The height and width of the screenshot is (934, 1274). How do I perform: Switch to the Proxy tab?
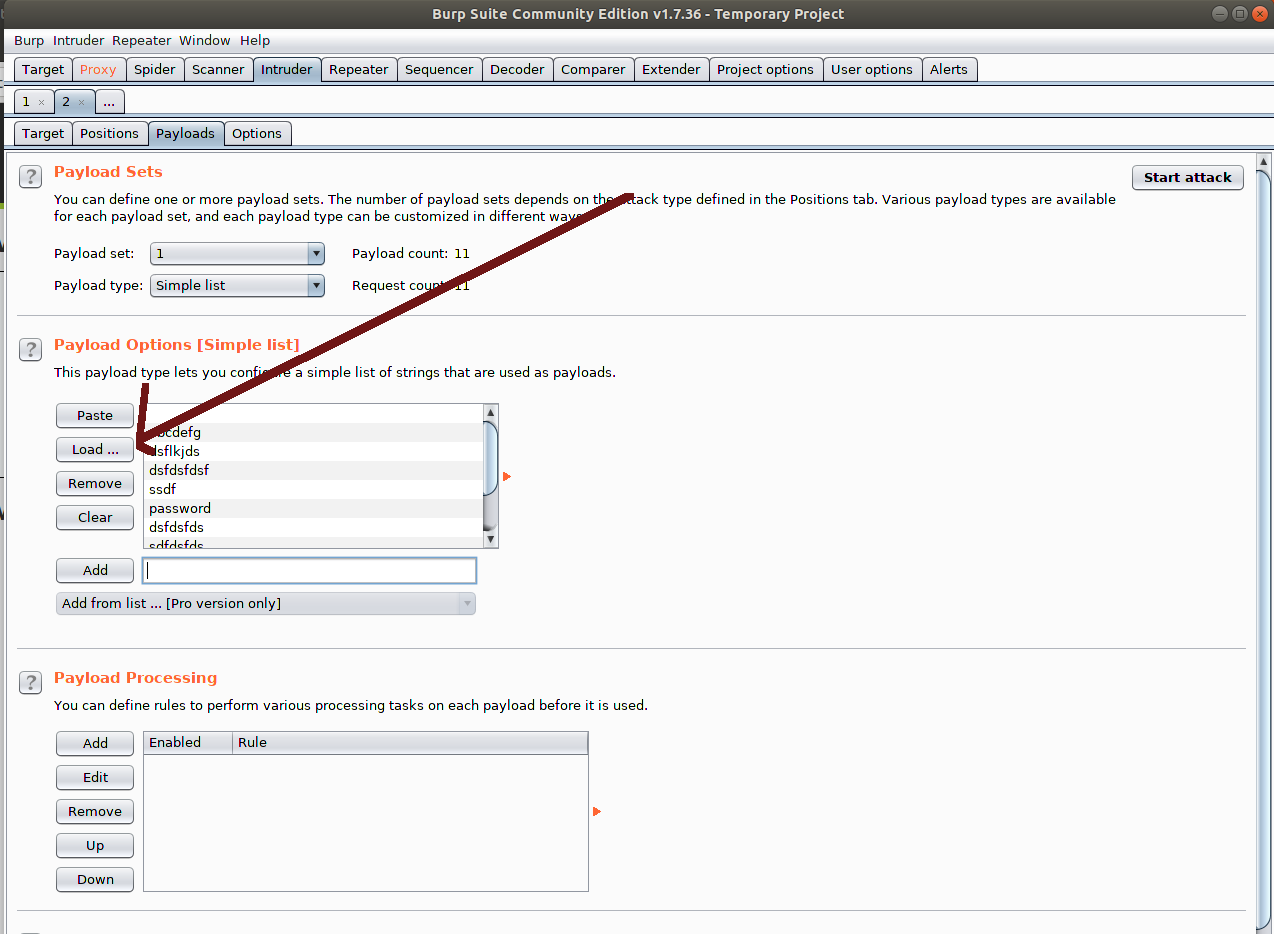(98, 70)
